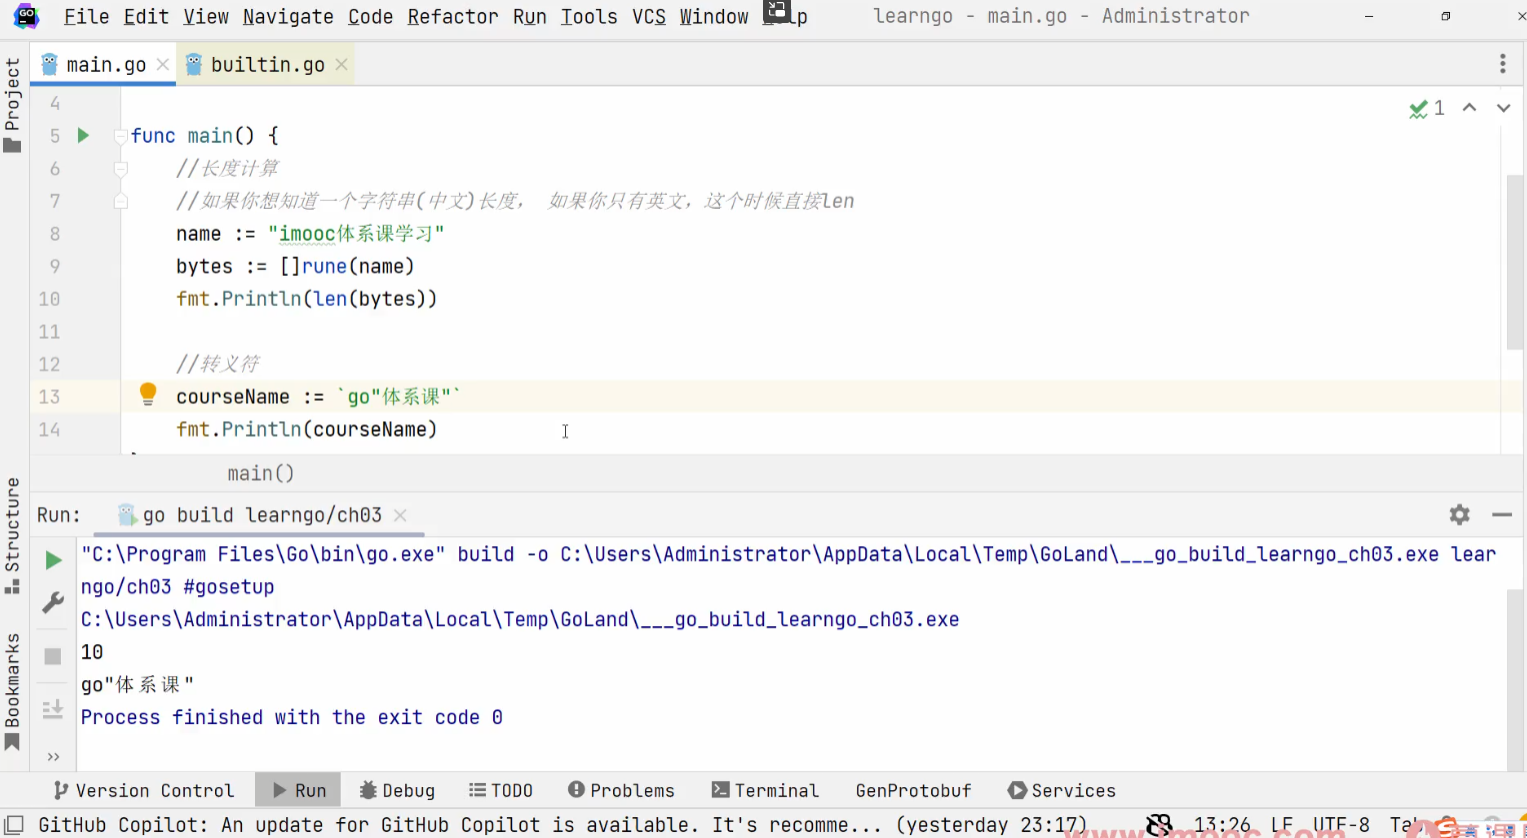
Task: Open run settings wrench icon
Action: (53, 603)
